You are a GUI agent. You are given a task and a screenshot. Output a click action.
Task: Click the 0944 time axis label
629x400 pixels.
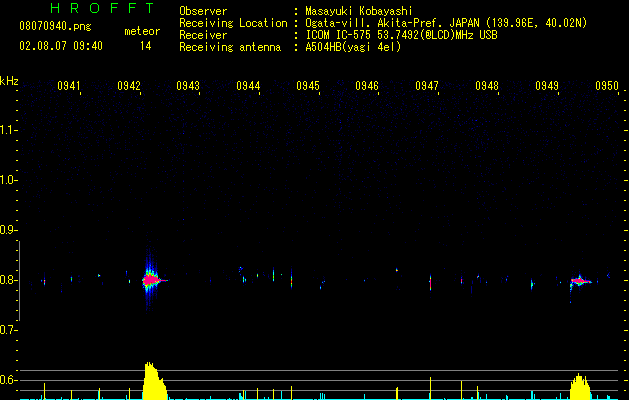(248, 85)
